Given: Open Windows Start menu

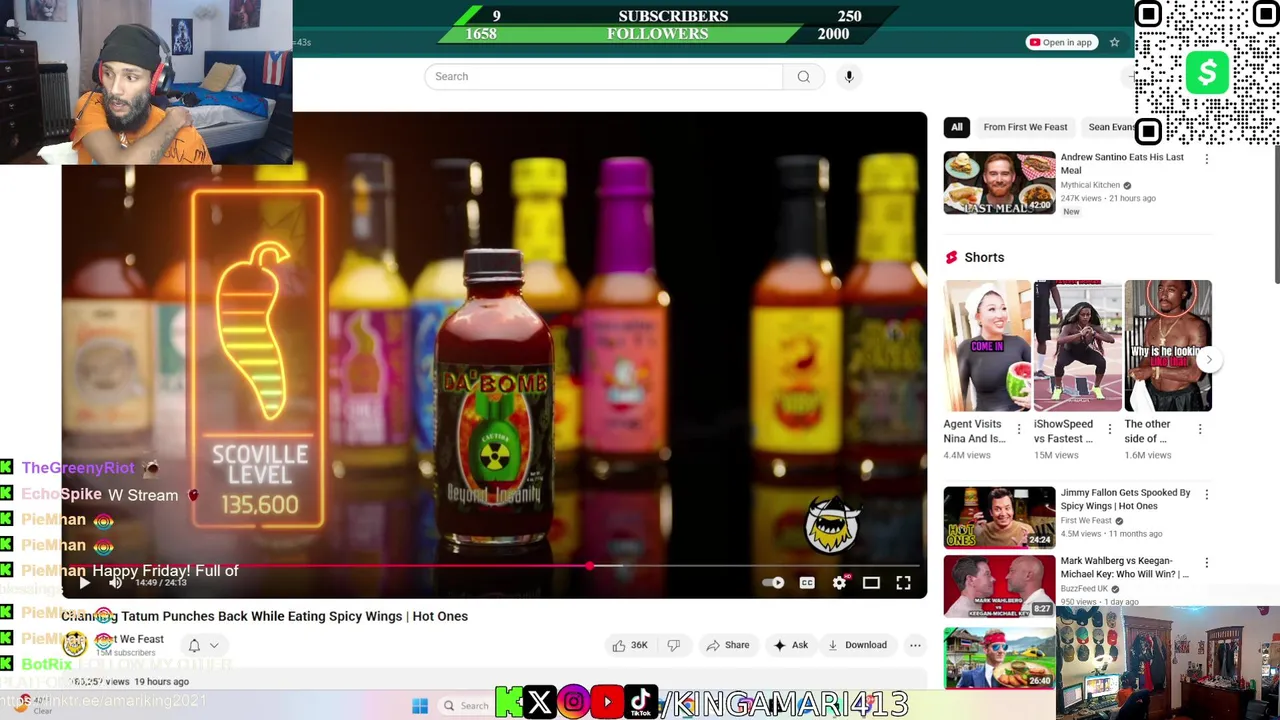Looking at the screenshot, I should point(420,706).
